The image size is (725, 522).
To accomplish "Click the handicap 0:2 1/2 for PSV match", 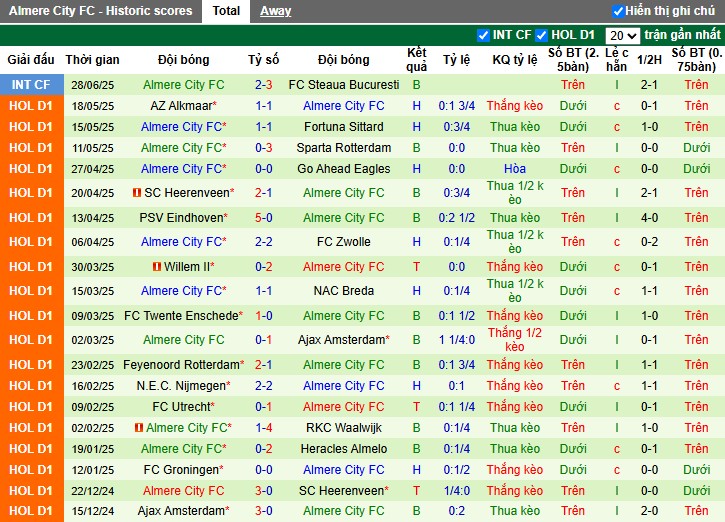I will click(457, 218).
